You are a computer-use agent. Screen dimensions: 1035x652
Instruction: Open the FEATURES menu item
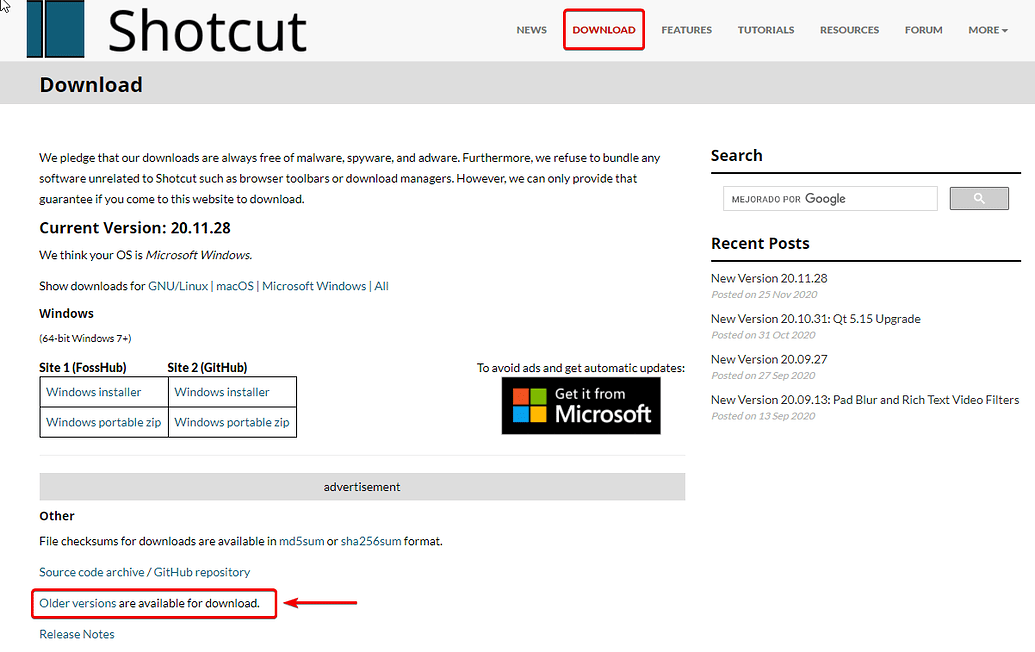[686, 30]
